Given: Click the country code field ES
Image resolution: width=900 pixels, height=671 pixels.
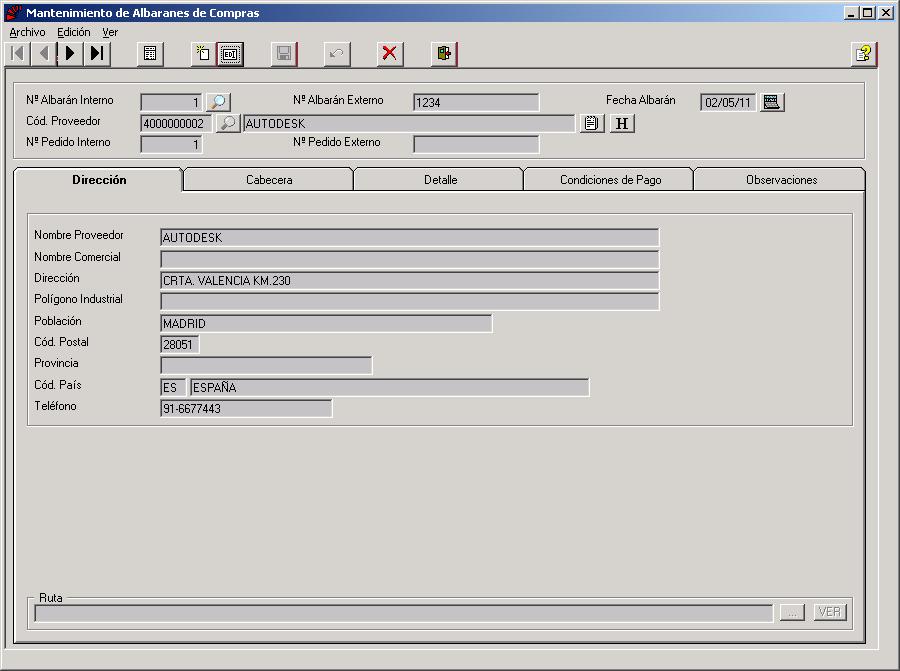Looking at the screenshot, I should [173, 387].
